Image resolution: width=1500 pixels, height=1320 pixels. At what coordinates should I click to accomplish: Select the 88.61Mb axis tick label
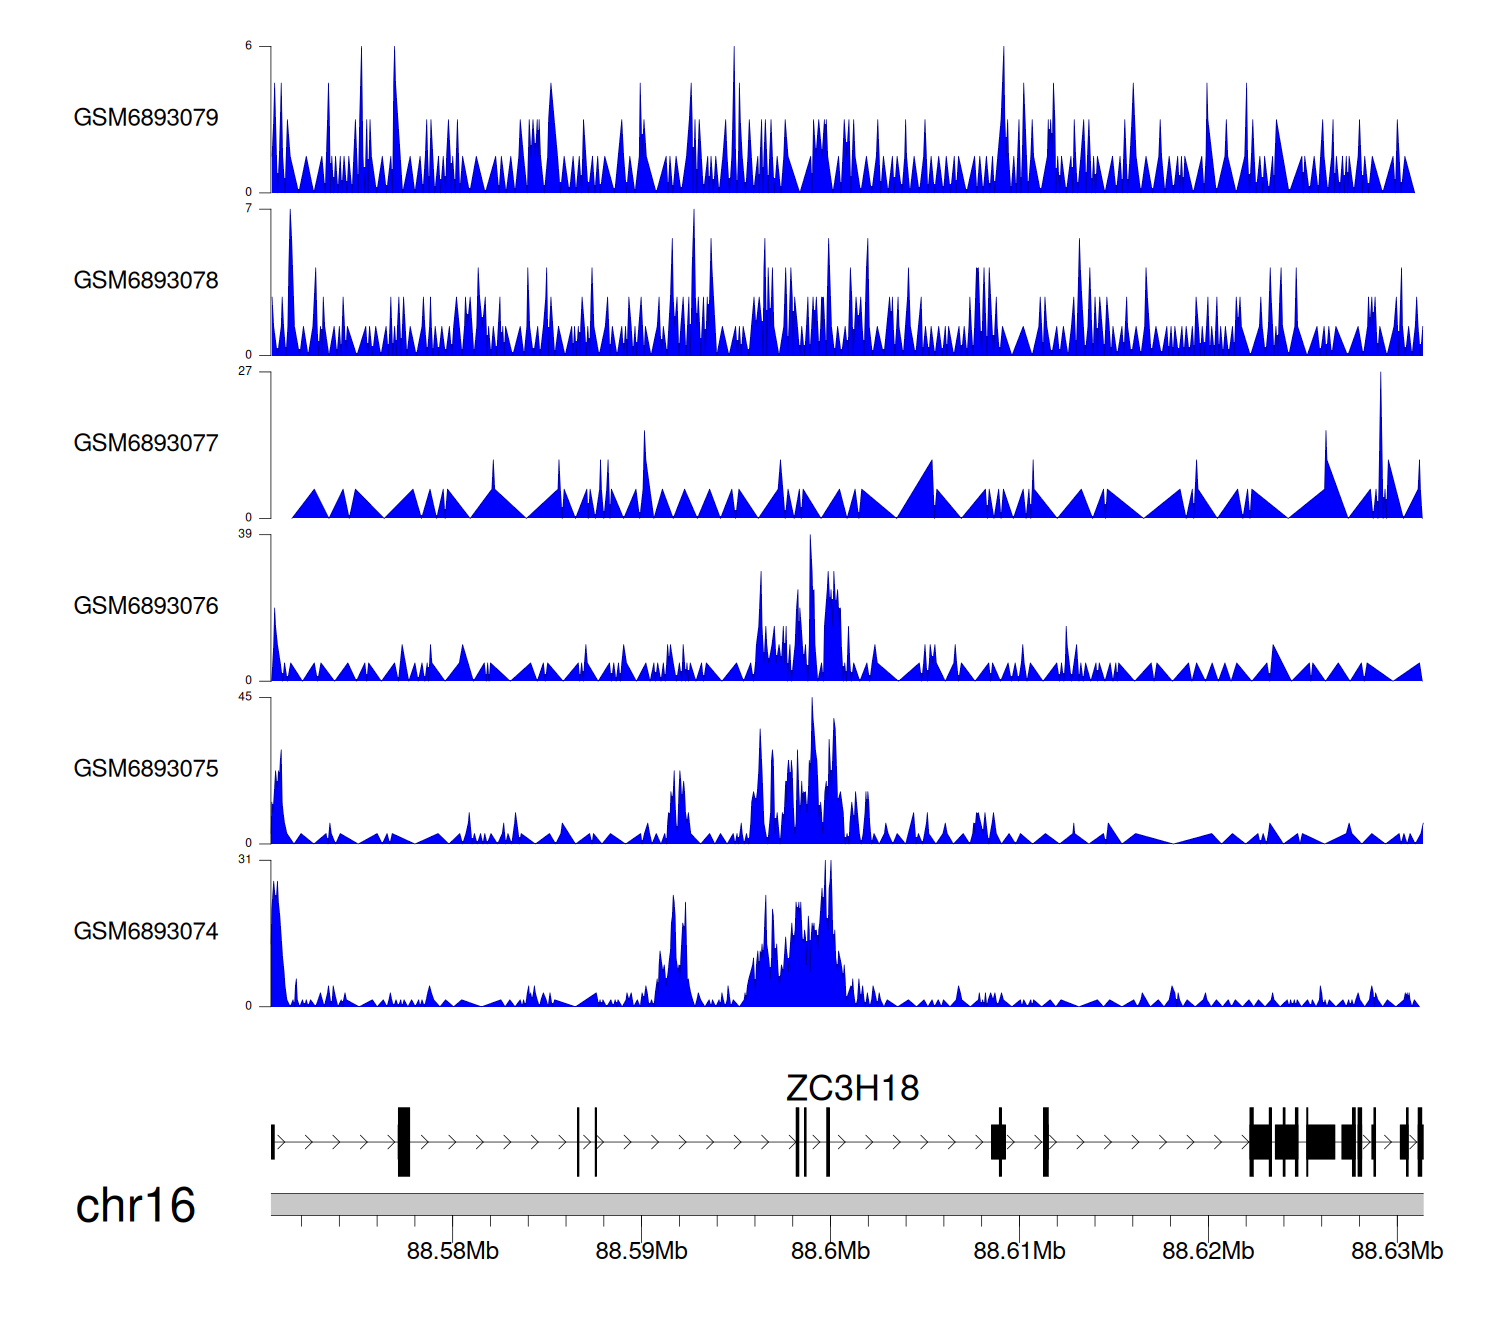[x=1019, y=1251]
